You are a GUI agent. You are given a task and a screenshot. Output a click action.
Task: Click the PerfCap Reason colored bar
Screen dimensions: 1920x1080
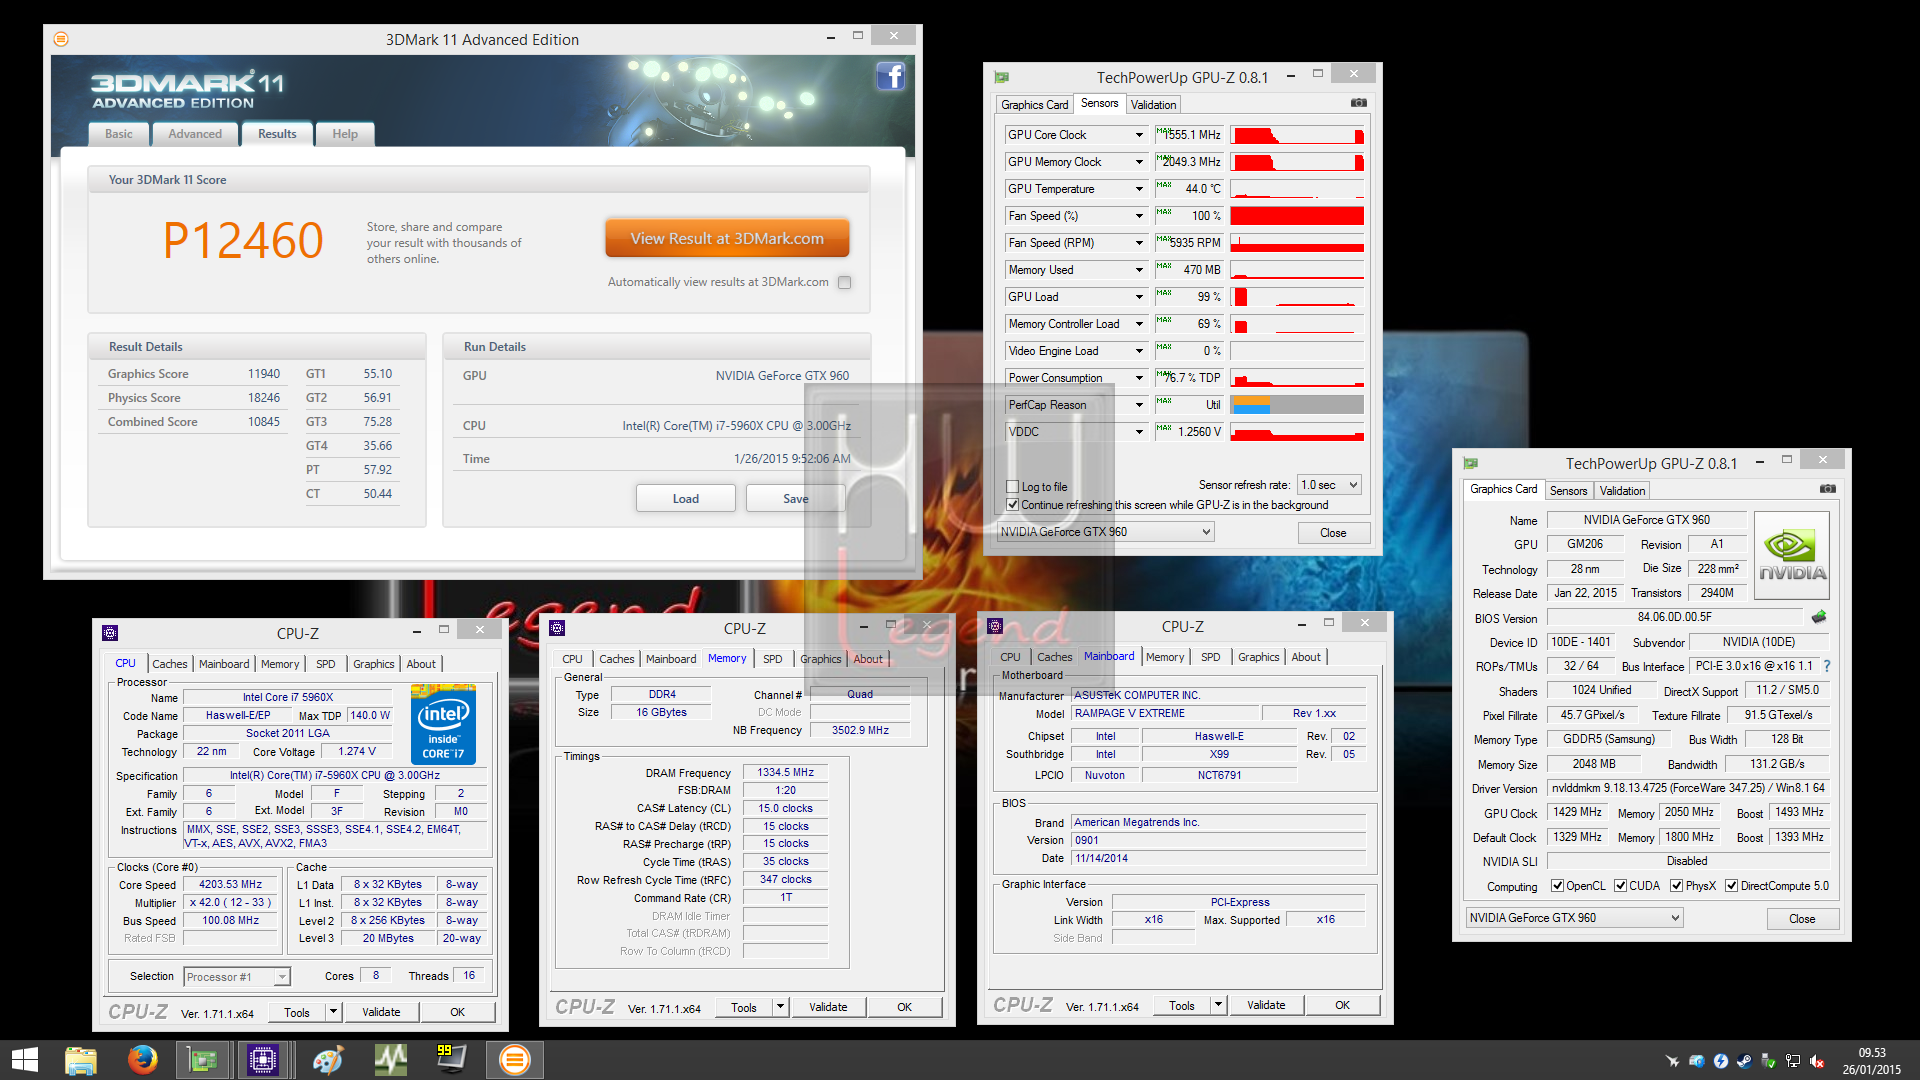tap(1297, 405)
